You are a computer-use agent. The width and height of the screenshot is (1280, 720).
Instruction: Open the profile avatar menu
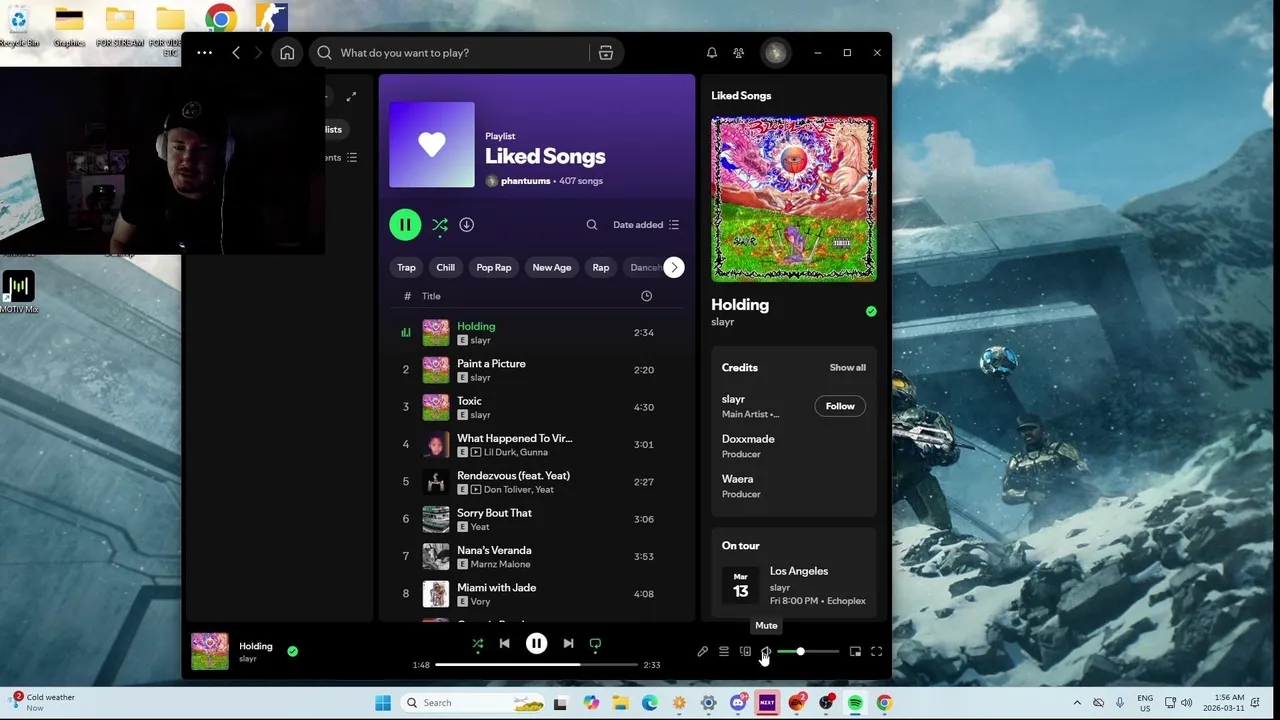[775, 53]
